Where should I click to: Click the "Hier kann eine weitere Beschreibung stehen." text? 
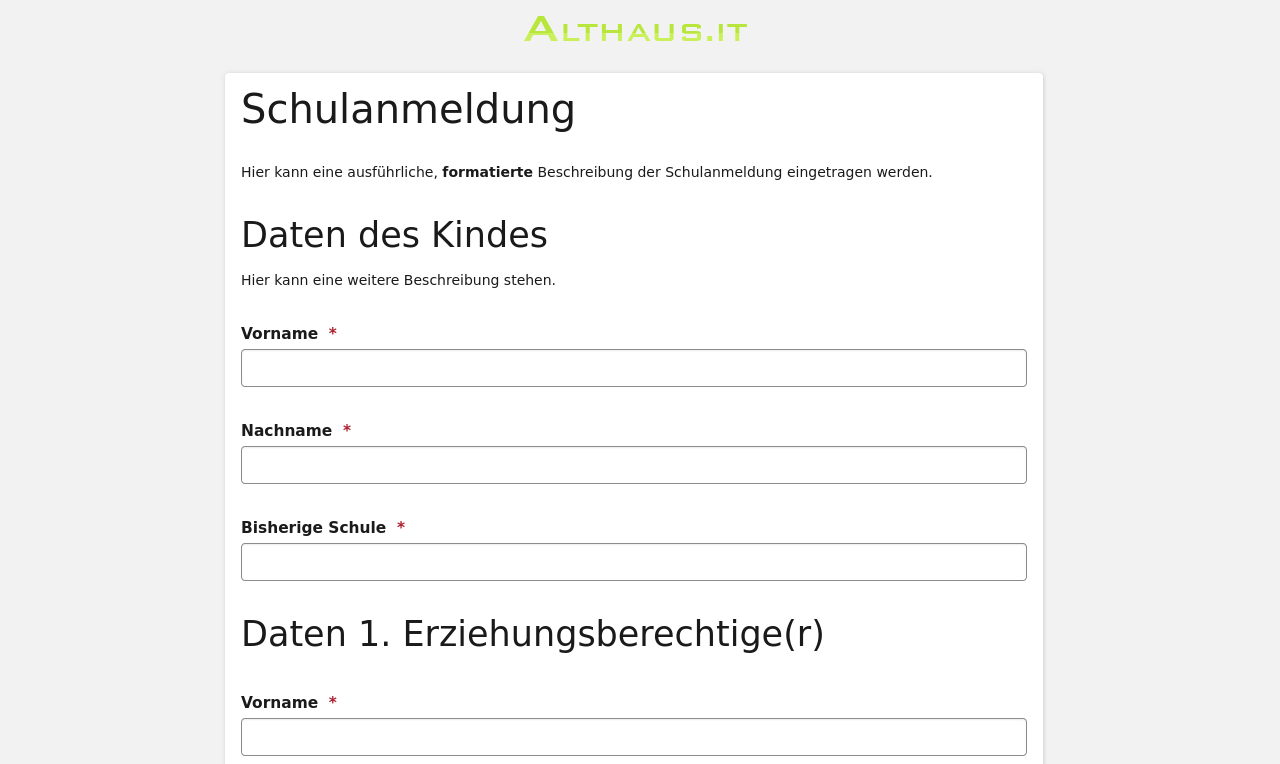[398, 280]
